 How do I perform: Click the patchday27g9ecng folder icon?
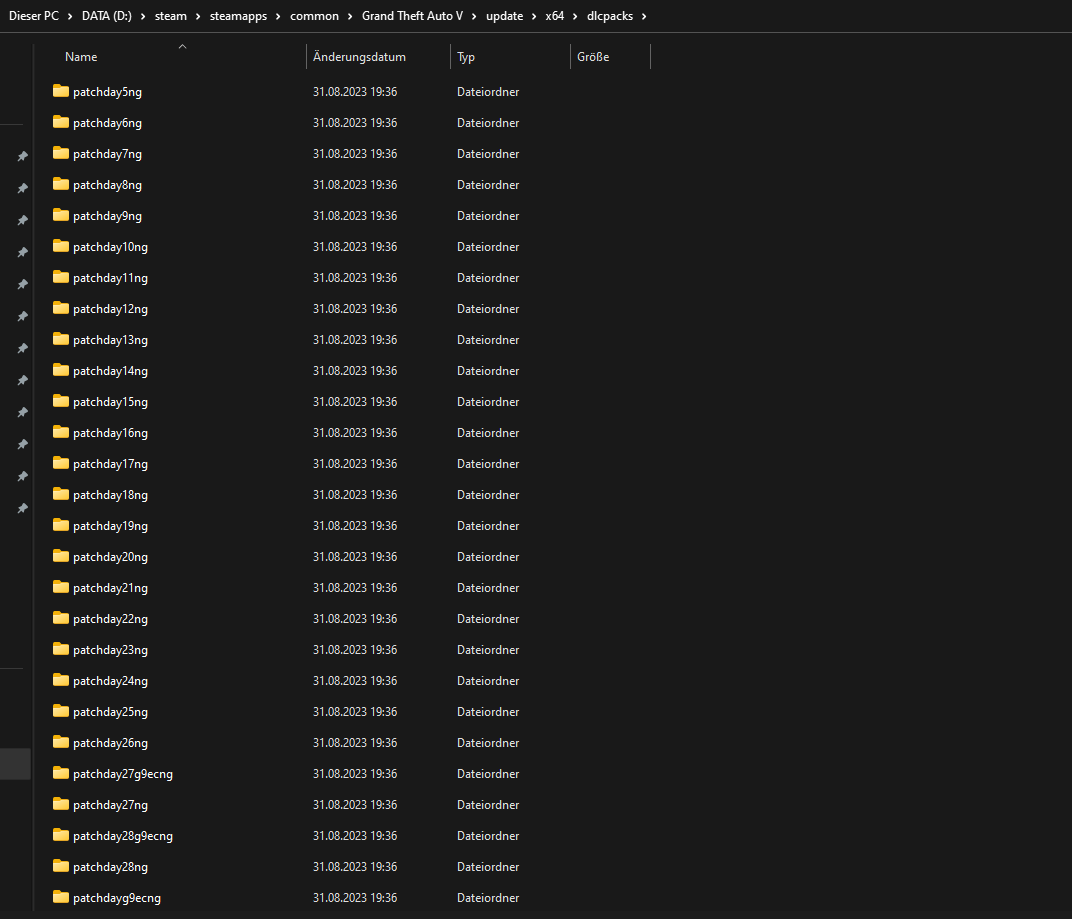click(x=61, y=773)
